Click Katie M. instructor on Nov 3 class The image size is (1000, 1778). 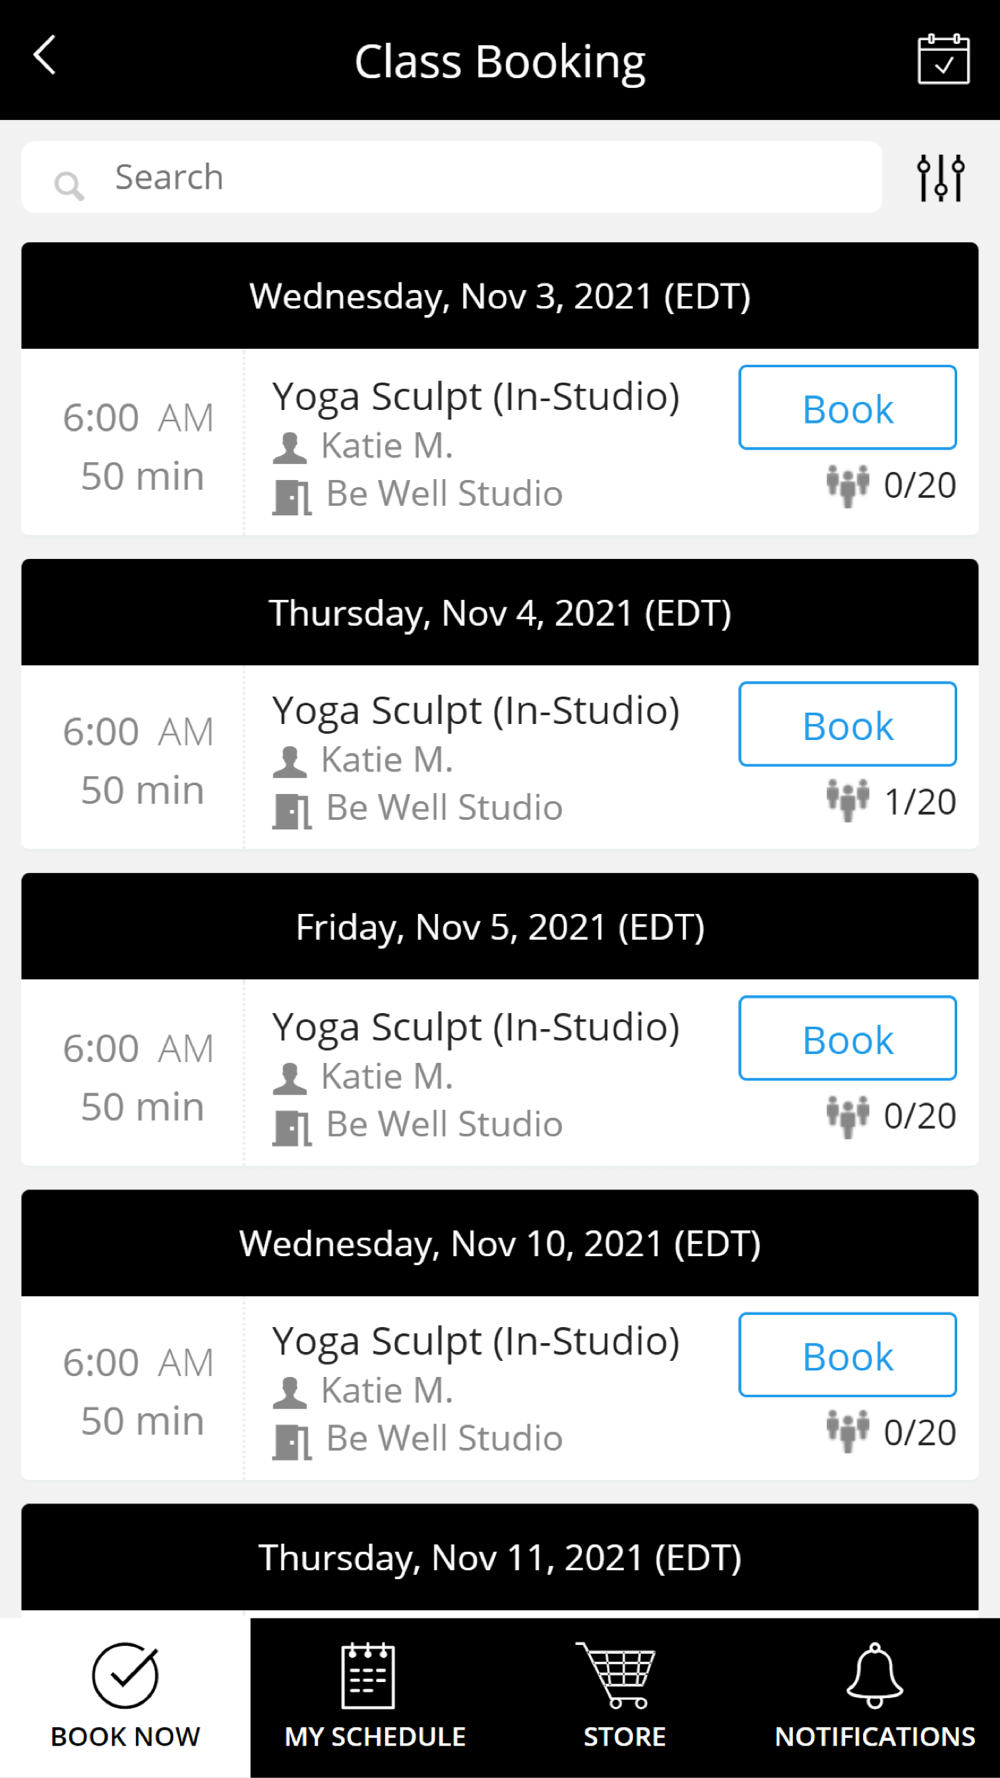pos(387,446)
